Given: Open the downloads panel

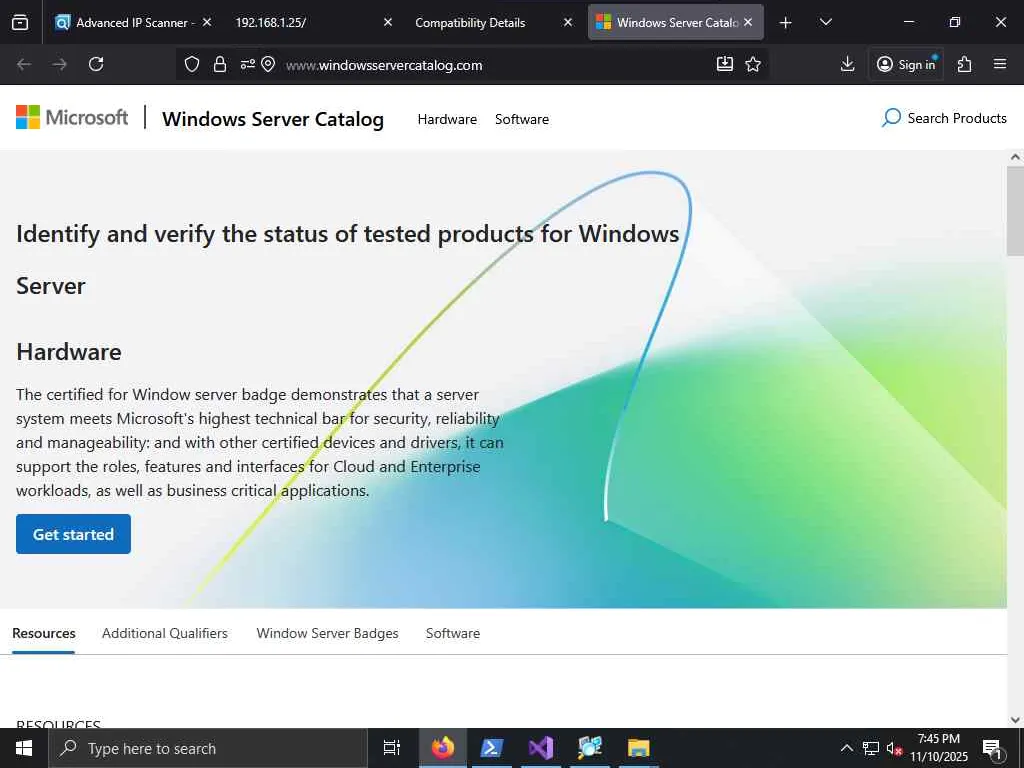Looking at the screenshot, I should coord(847,64).
